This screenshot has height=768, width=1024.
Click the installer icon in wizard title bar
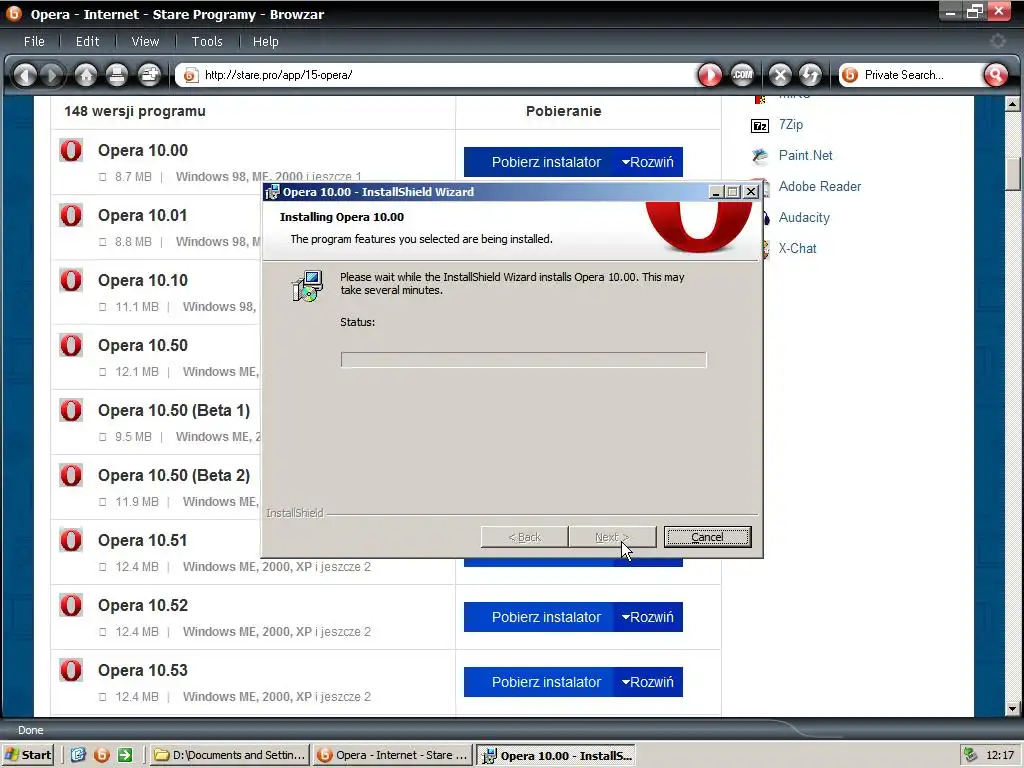272,192
